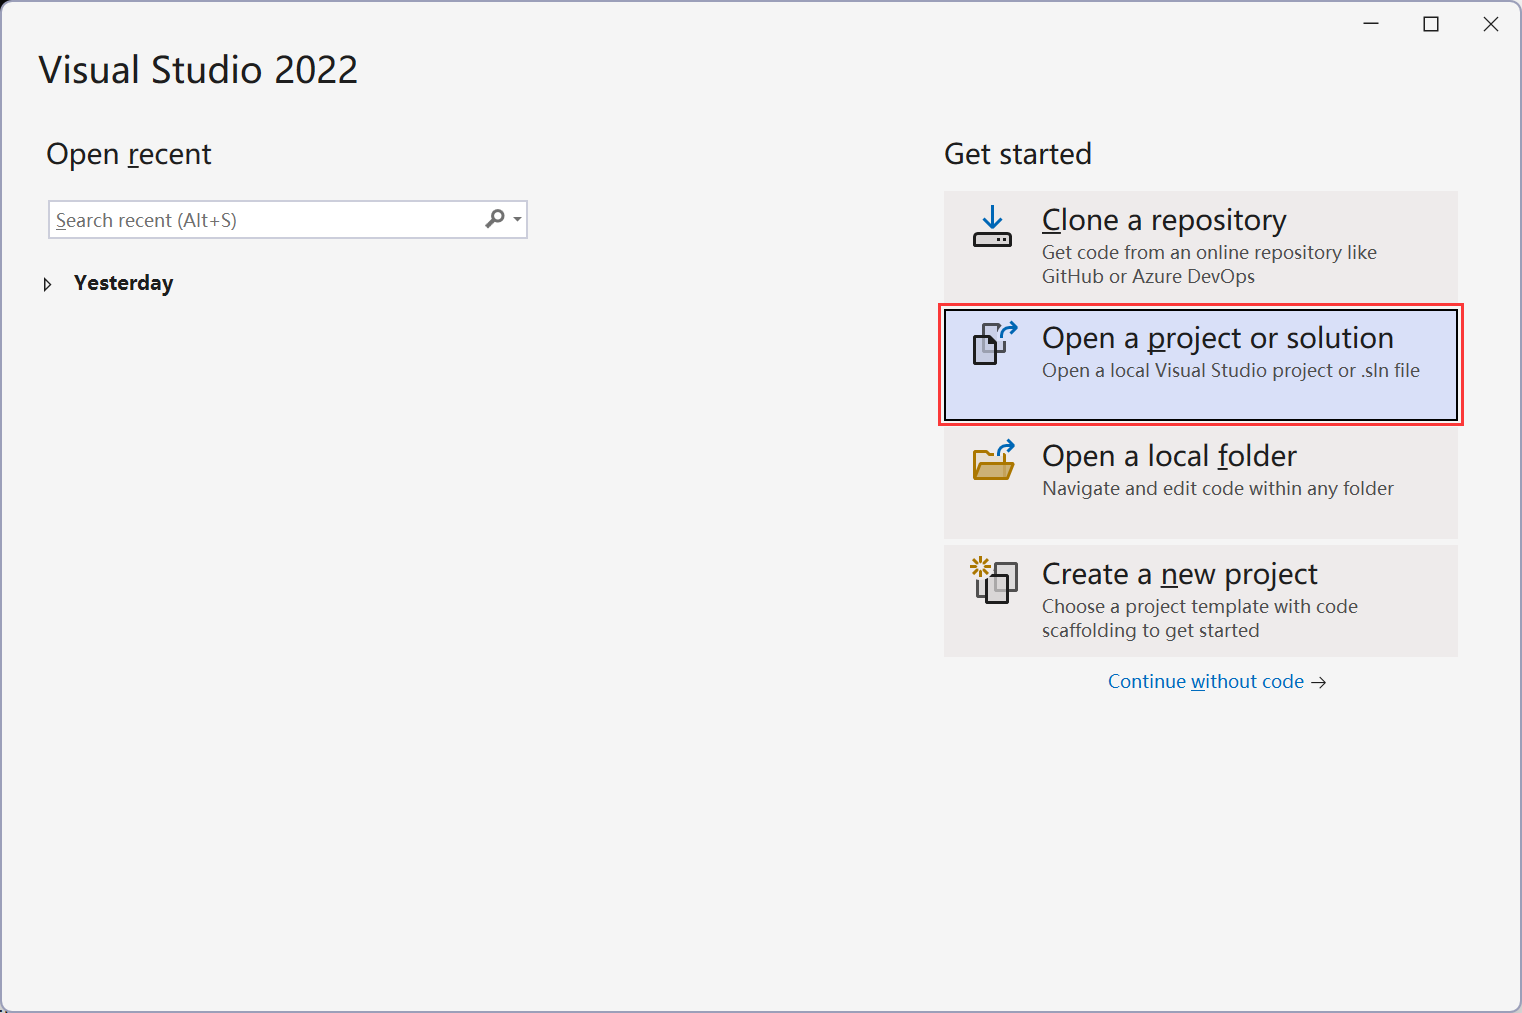Image resolution: width=1522 pixels, height=1013 pixels.
Task: Click the 'Choose a project template' description text
Action: pos(1200,618)
